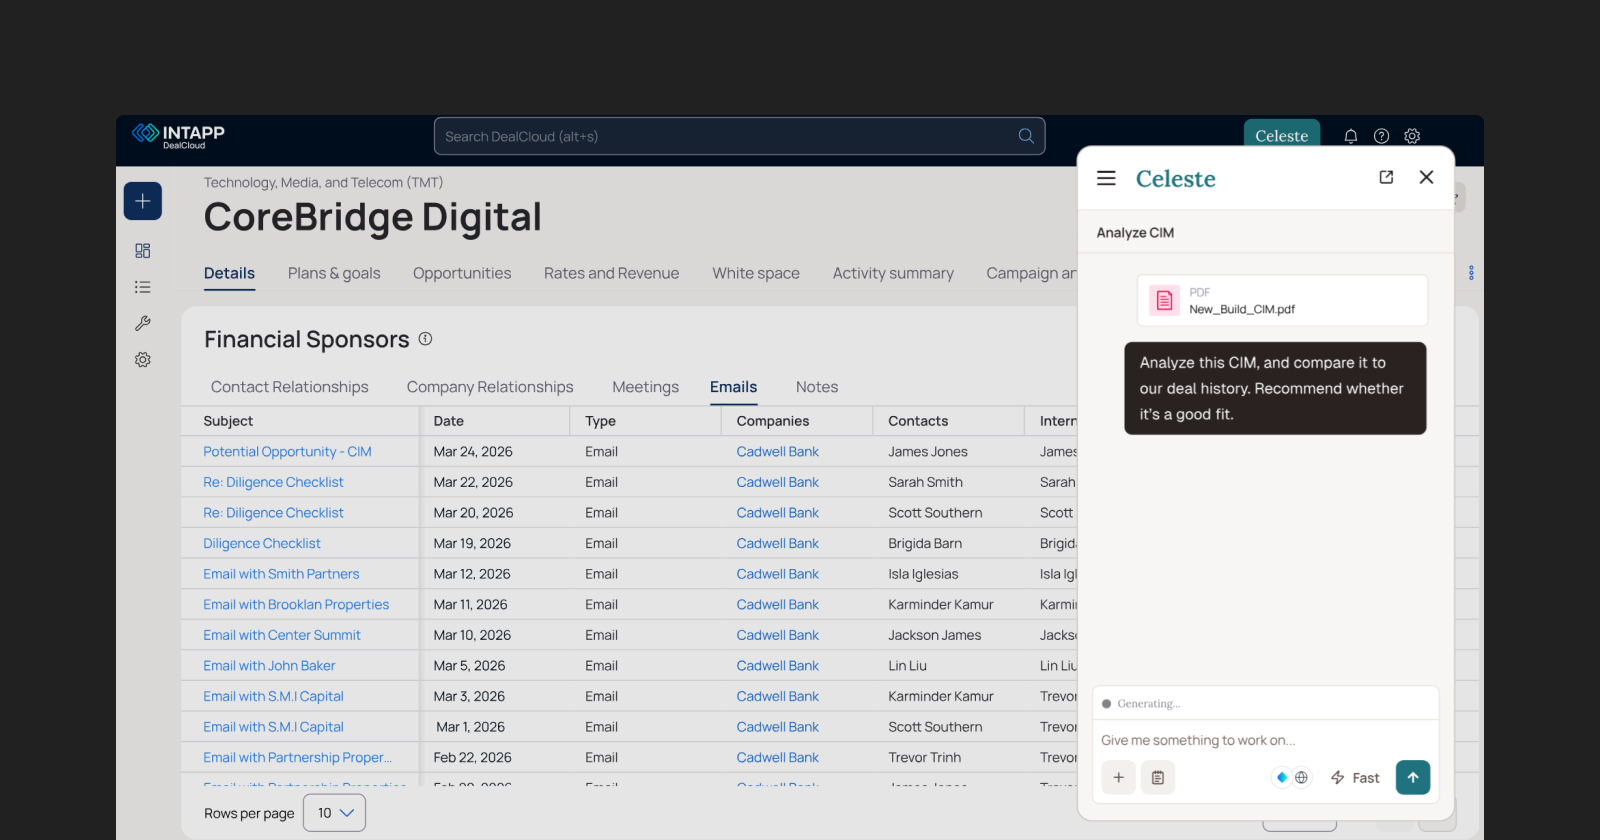
Task: Open the Contact Relationships sub-tab
Action: click(x=290, y=387)
